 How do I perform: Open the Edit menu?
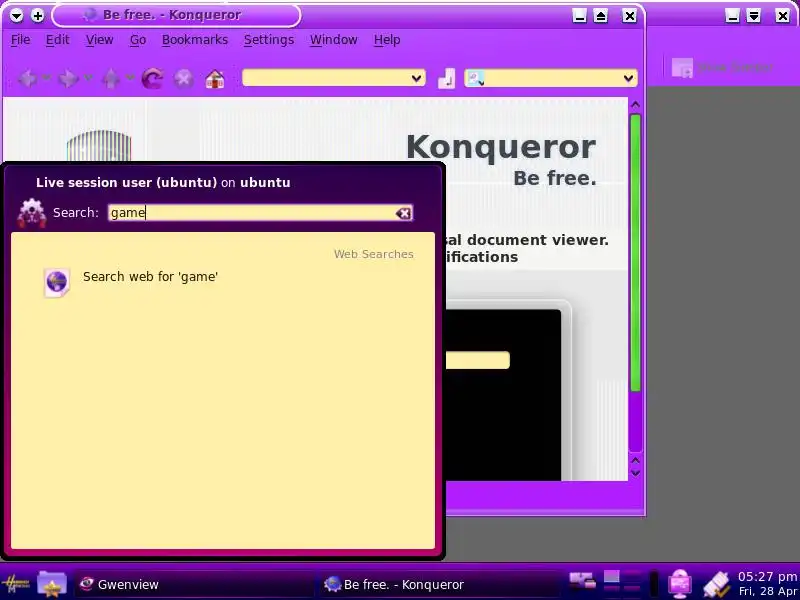[x=57, y=40]
